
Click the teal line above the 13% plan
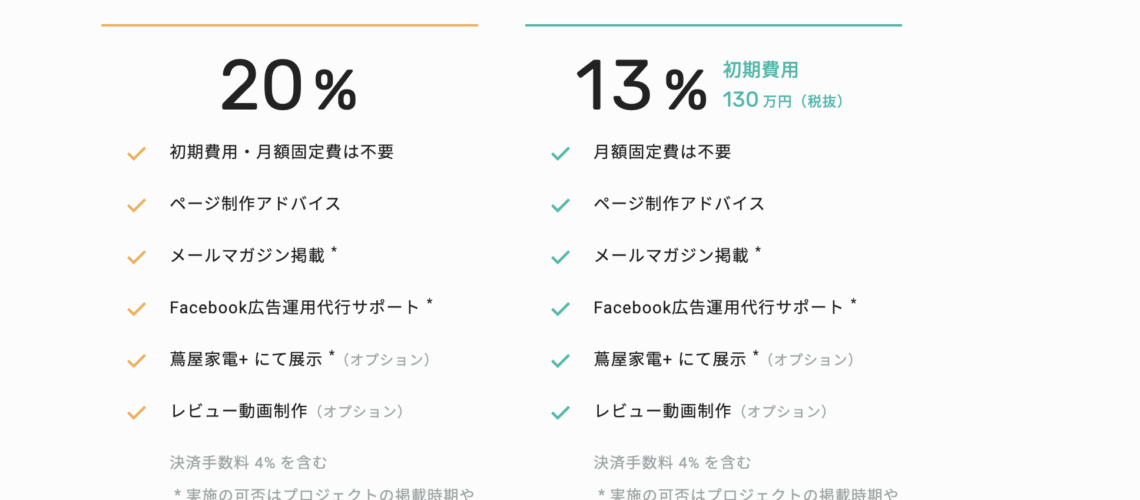(x=713, y=25)
